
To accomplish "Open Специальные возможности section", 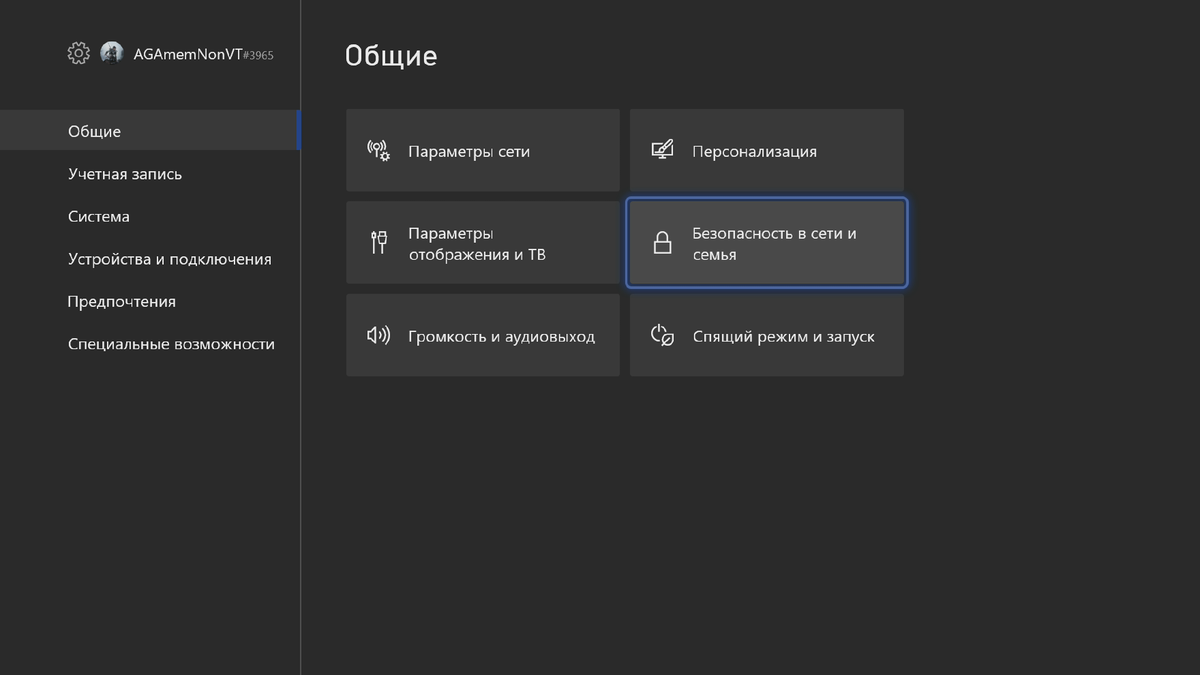I will pos(171,343).
